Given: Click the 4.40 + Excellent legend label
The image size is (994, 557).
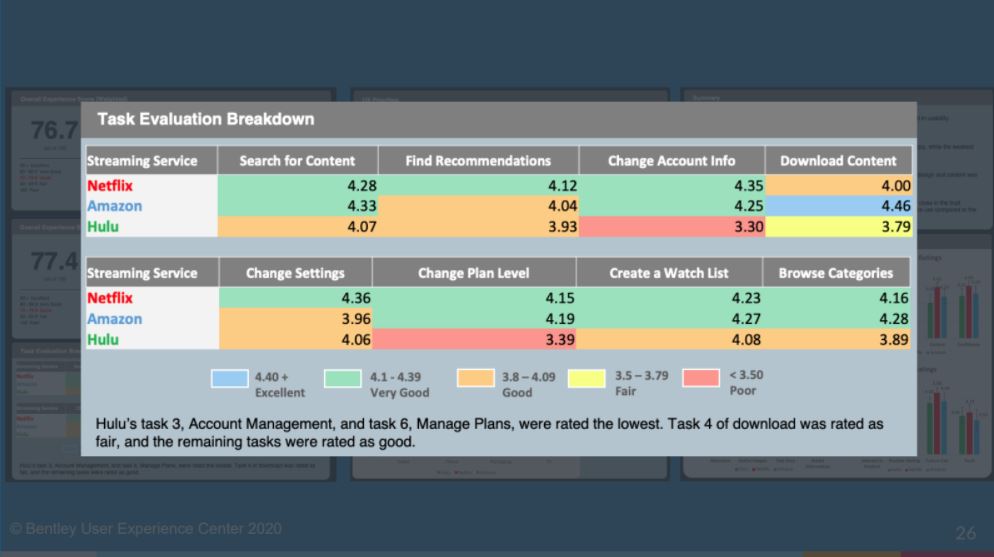Looking at the screenshot, I should click(x=280, y=385).
